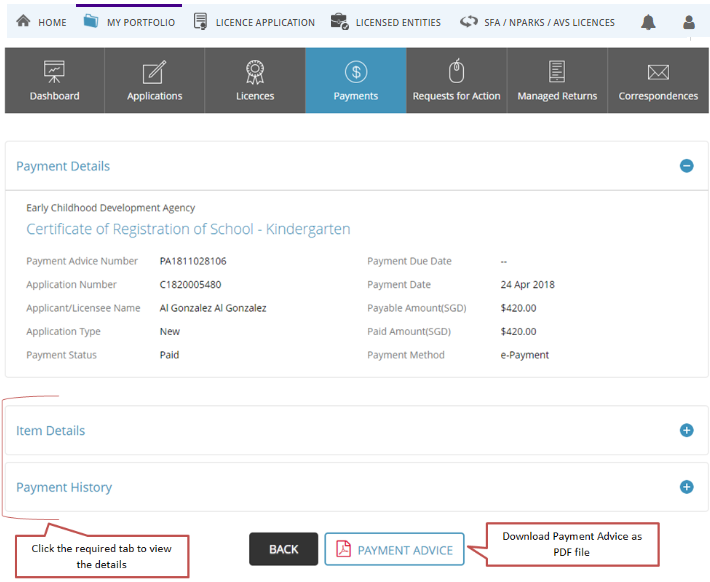This screenshot has height=582, width=710.
Task: Open the MY PORTFOLIO menu
Action: 129,22
